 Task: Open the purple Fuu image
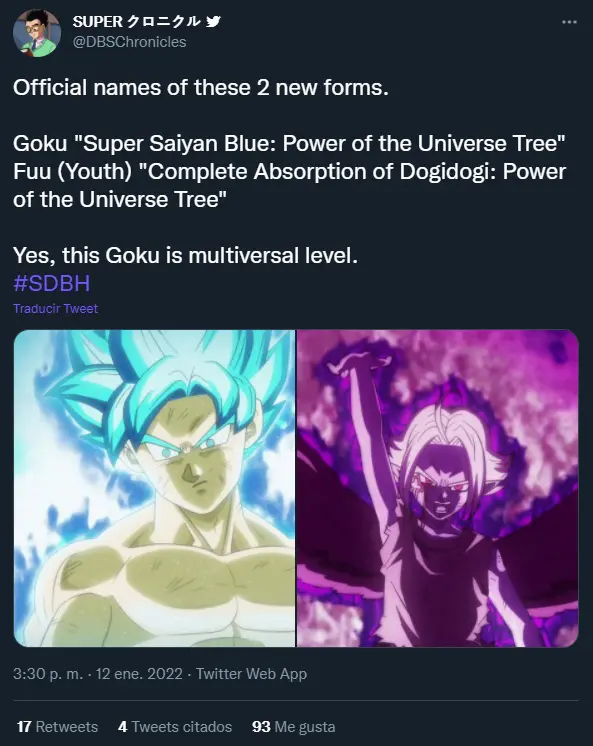(x=438, y=488)
